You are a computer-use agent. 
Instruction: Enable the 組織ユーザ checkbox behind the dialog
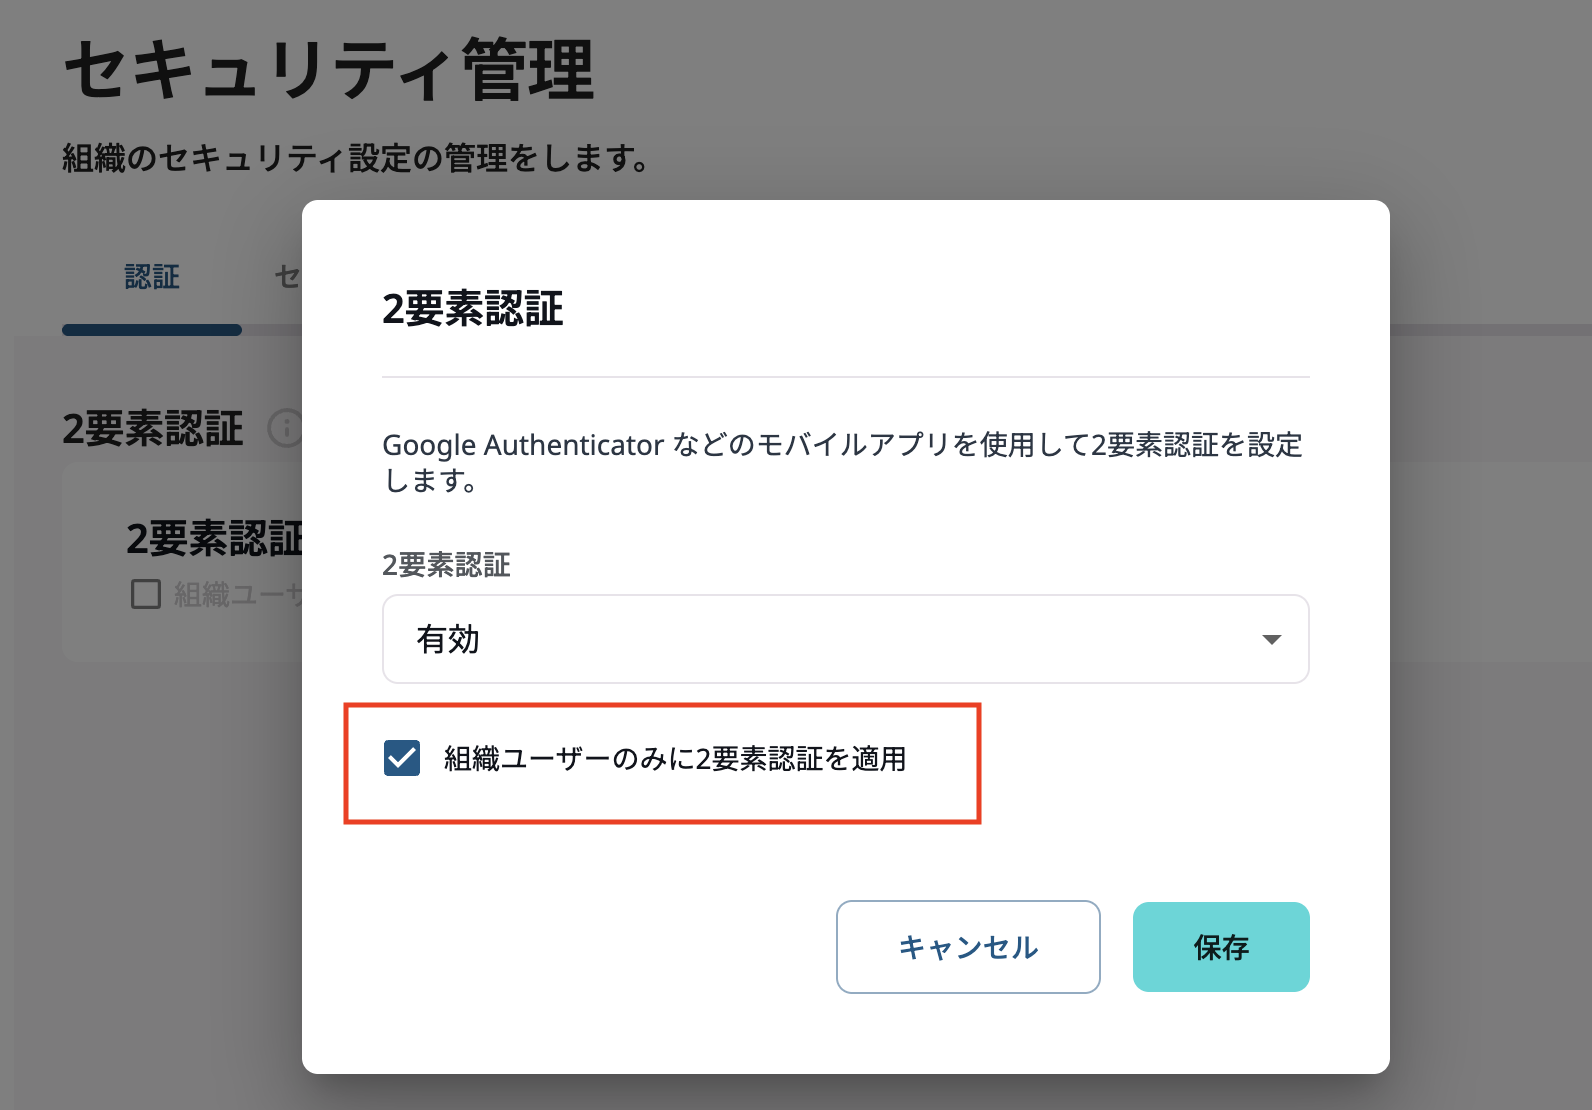[x=145, y=594]
